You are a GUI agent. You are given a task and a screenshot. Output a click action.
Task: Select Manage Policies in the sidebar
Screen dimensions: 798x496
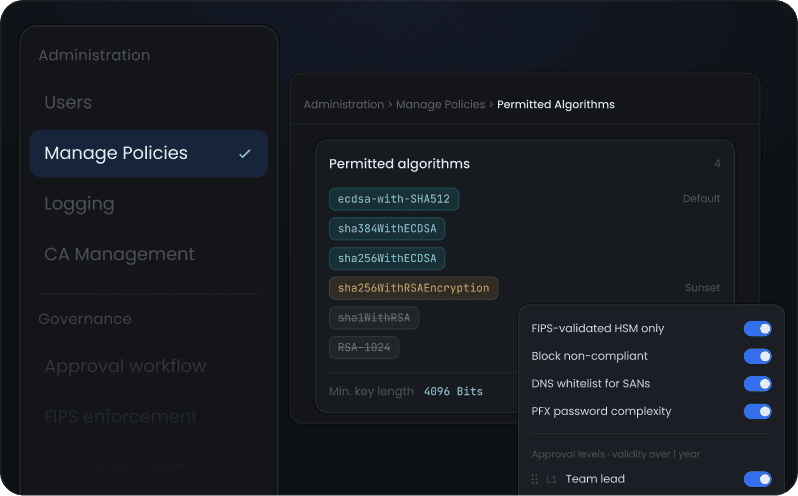(x=149, y=153)
